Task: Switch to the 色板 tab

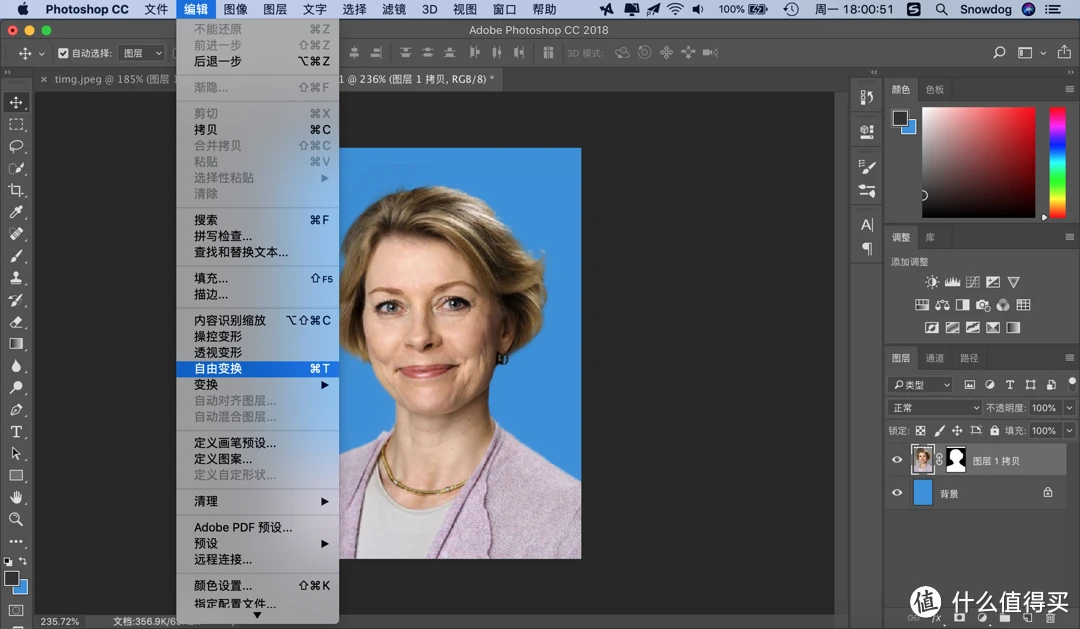Action: tap(935, 90)
